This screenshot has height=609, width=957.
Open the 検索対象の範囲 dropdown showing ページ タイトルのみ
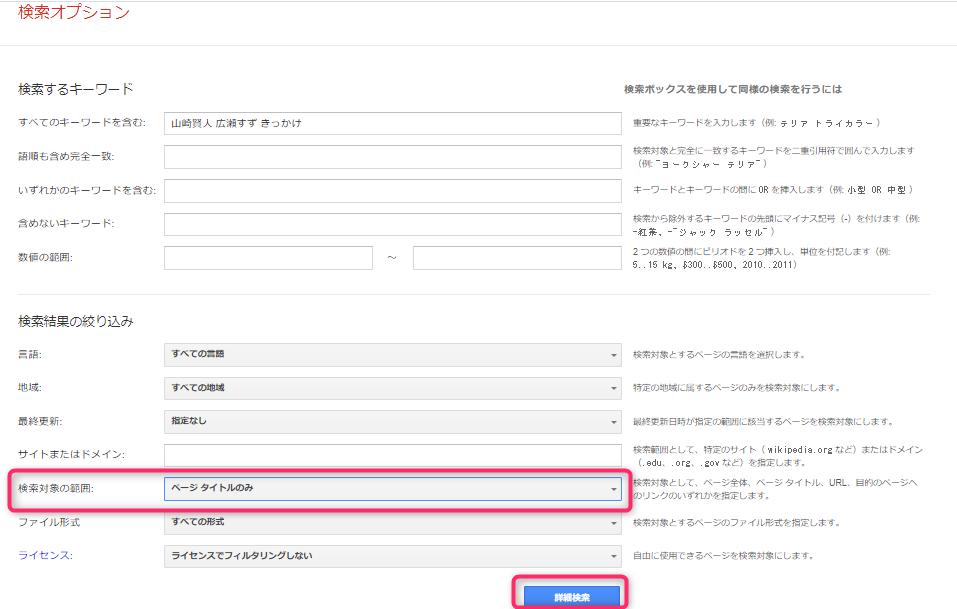pos(392,489)
